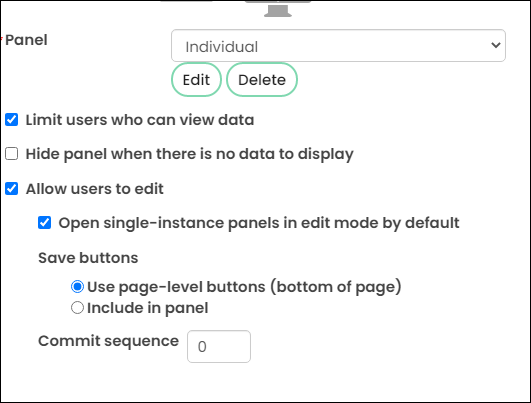Click the 'Include in panel' label text
The image size is (531, 403).
click(148, 308)
